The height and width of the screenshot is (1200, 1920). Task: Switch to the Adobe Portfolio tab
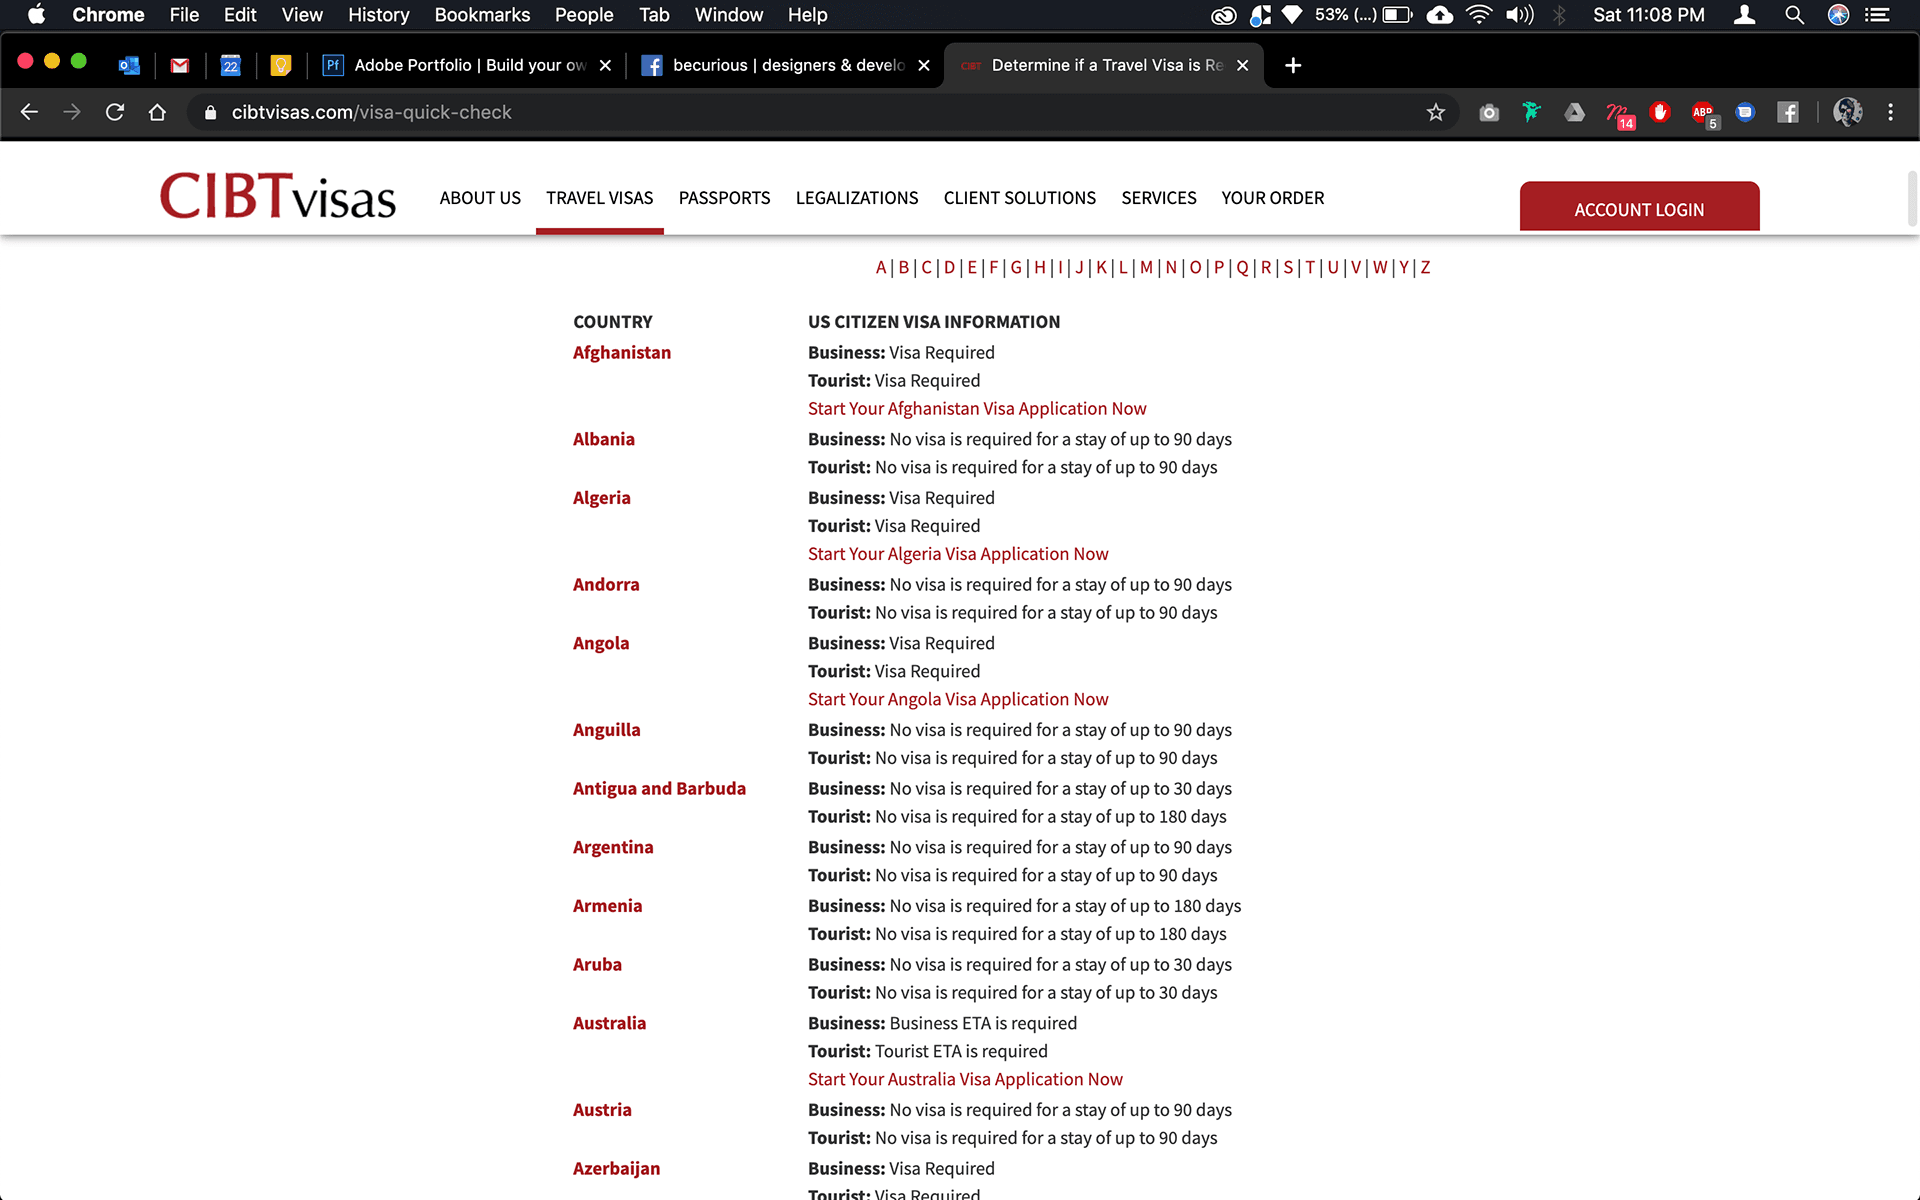point(460,65)
